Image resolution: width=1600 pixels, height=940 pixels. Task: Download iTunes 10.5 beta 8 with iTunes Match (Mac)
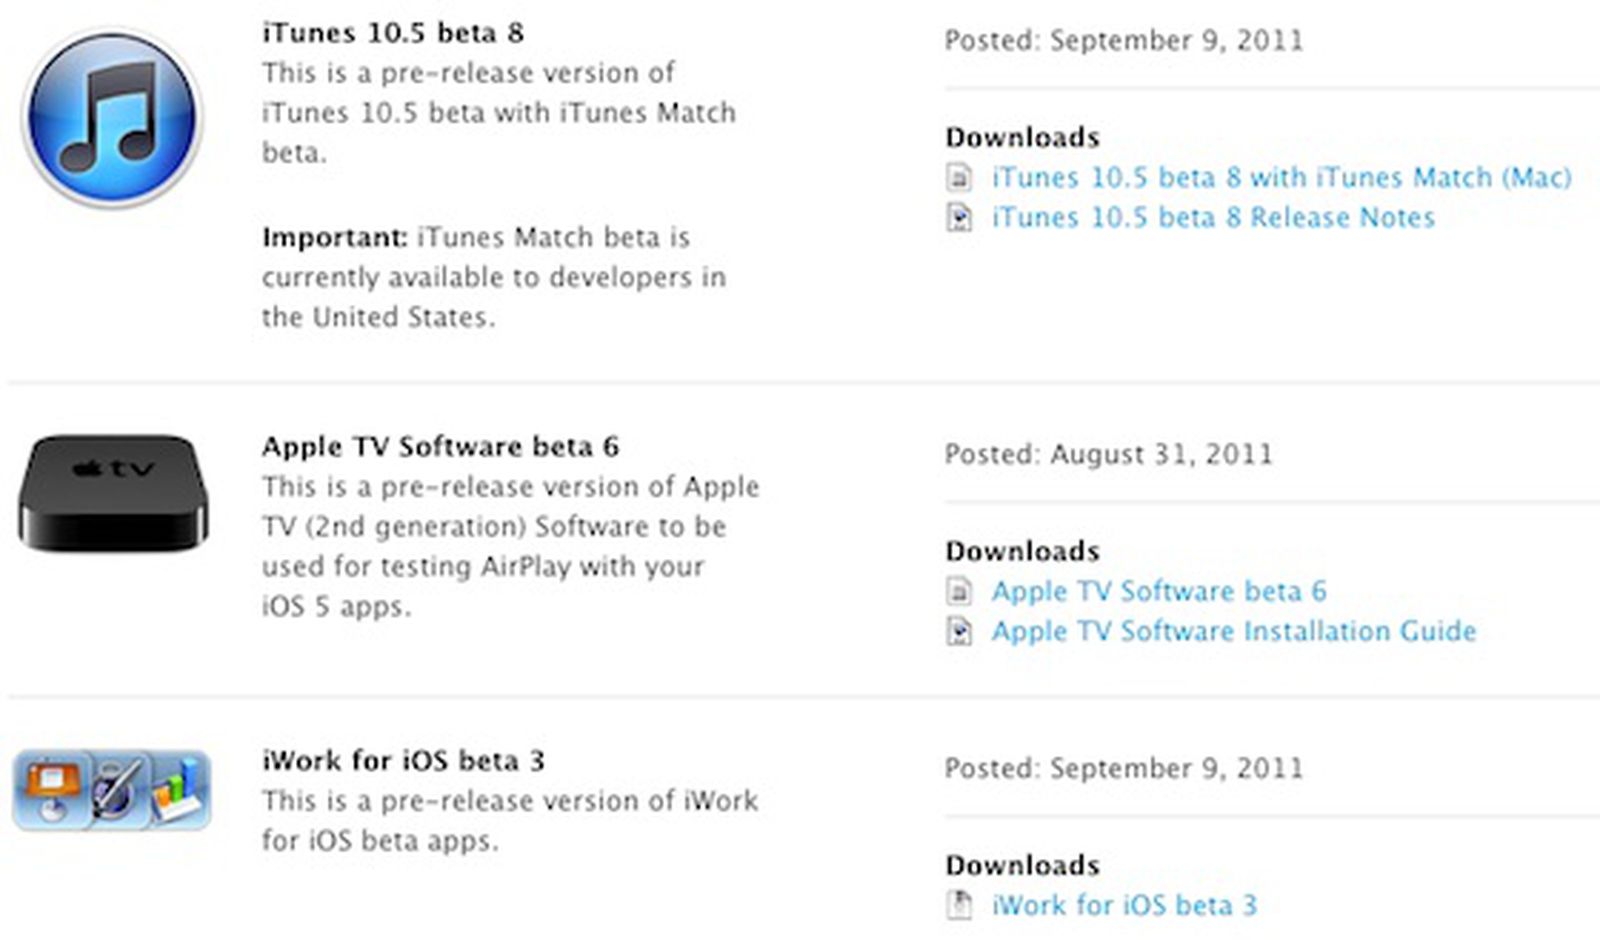pos(1281,178)
